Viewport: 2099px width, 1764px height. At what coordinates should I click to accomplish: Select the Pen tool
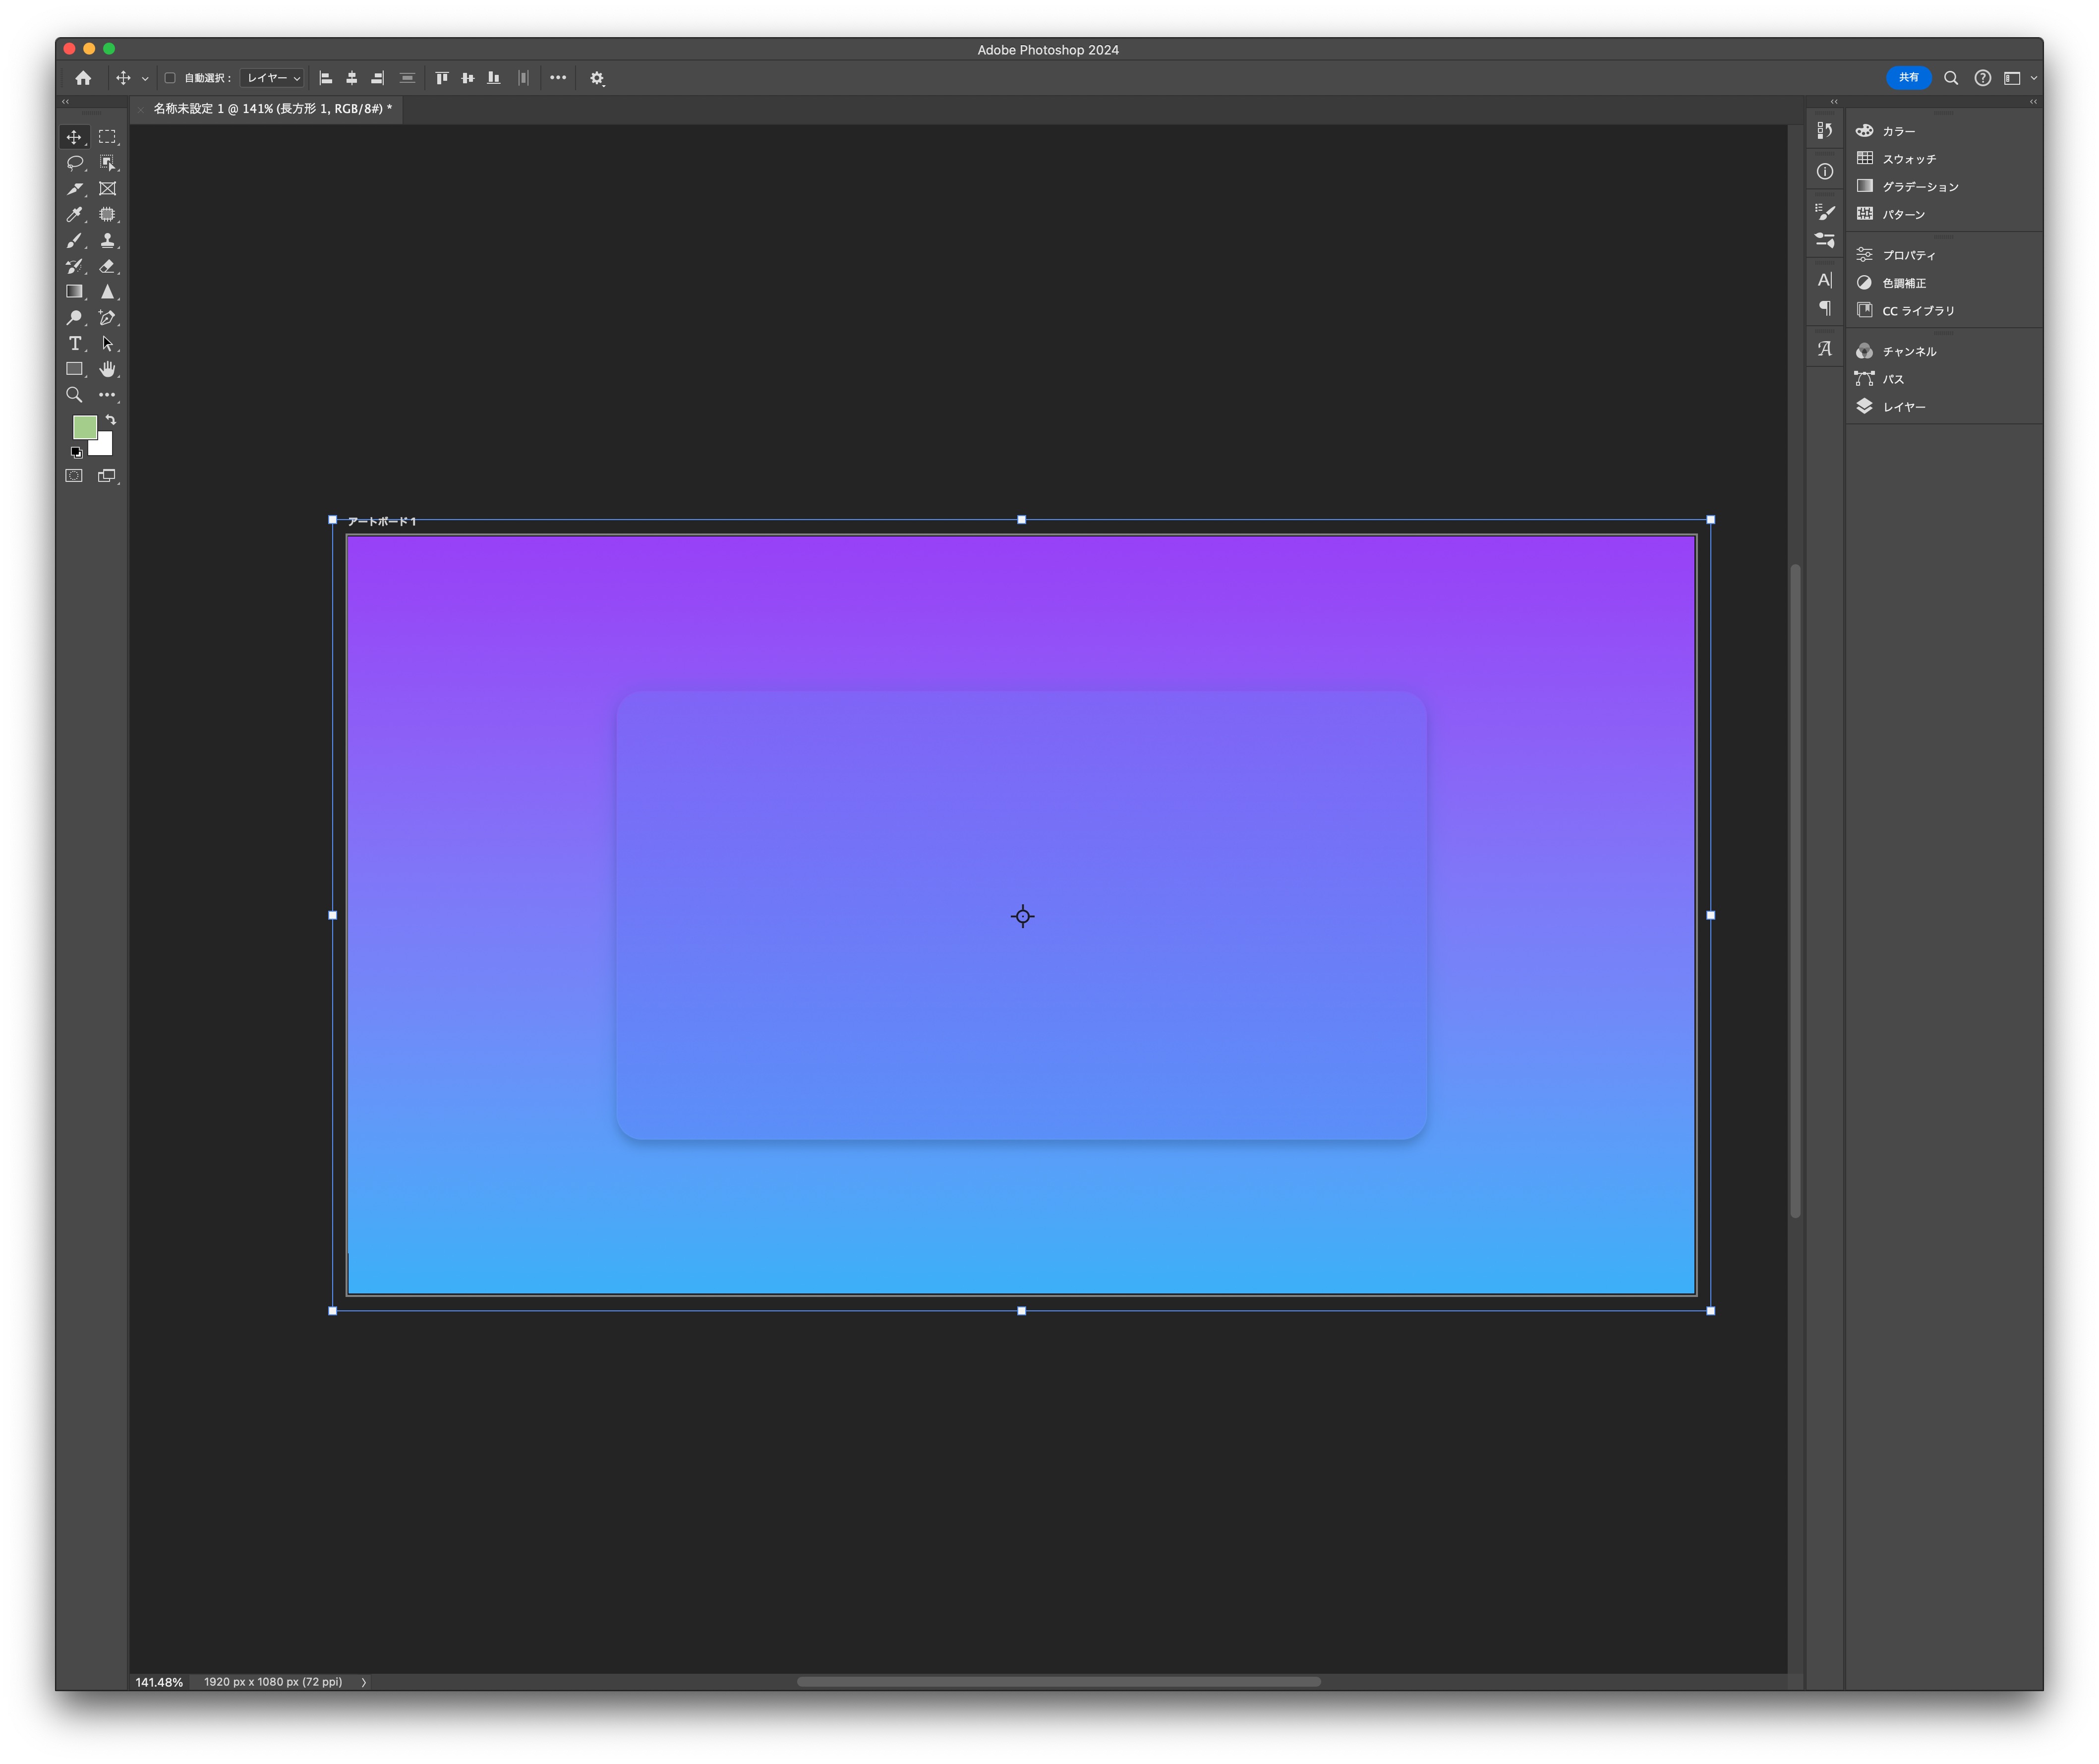(x=107, y=318)
